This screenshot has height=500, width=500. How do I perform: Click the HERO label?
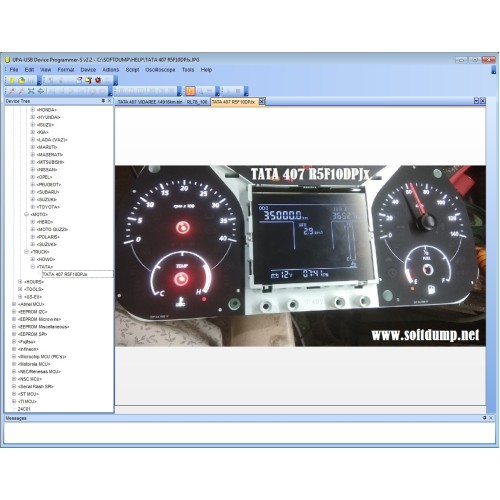pos(45,222)
